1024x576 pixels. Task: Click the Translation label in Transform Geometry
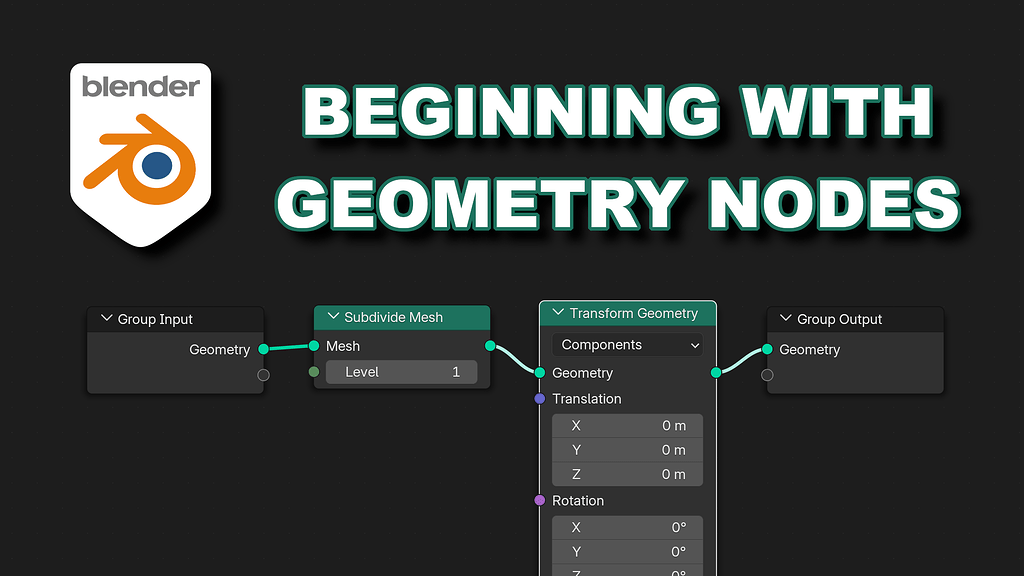[586, 398]
